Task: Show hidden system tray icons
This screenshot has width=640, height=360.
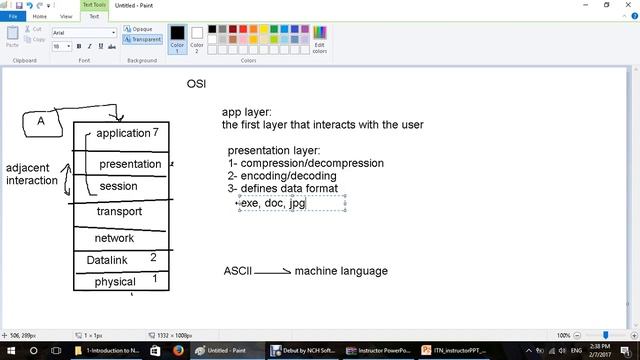Action: coord(529,351)
